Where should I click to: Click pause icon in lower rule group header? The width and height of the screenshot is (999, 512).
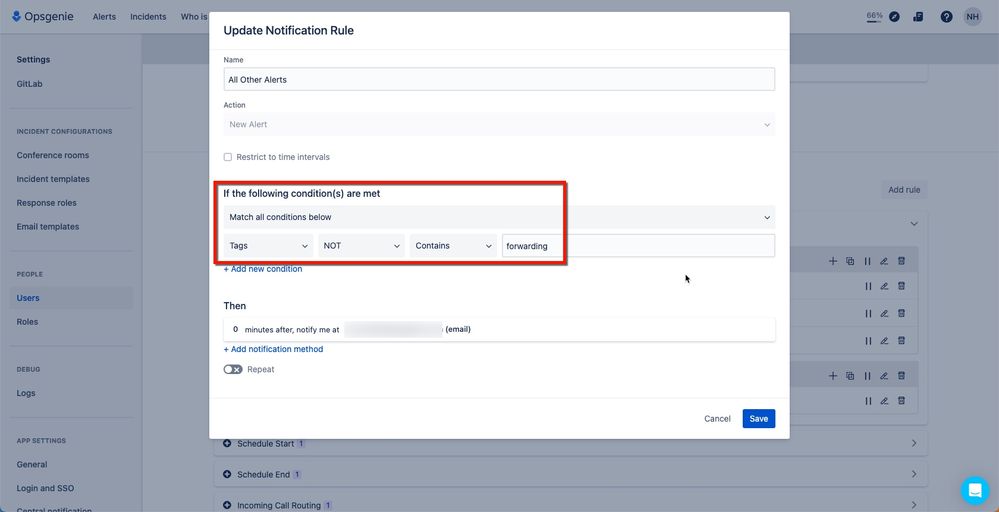tap(867, 376)
